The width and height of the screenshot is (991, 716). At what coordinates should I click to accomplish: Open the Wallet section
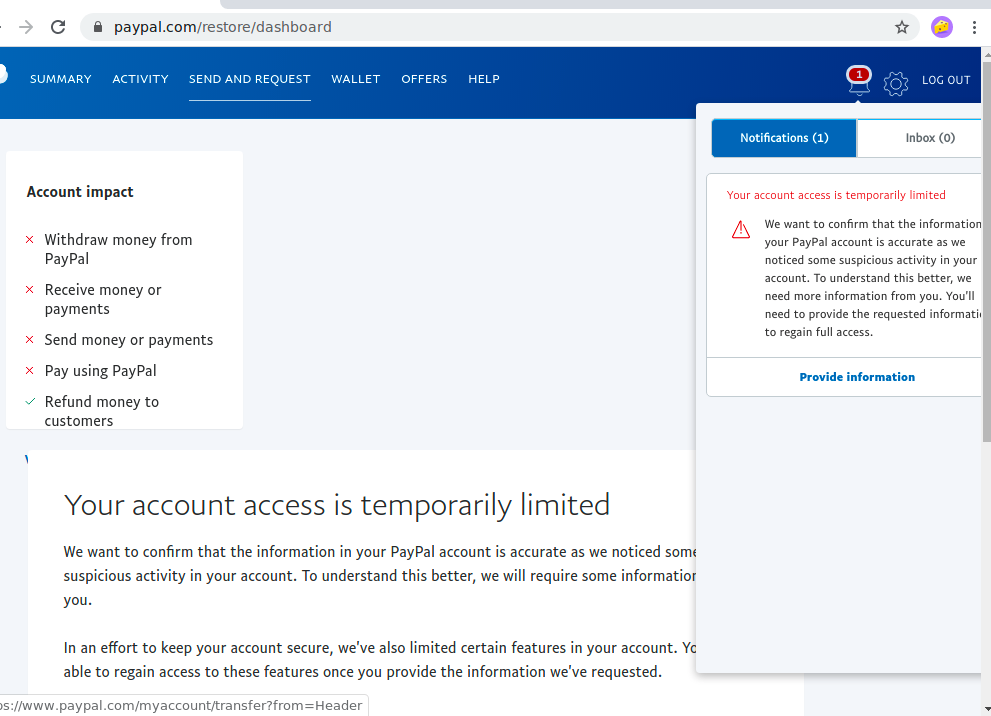tap(356, 79)
